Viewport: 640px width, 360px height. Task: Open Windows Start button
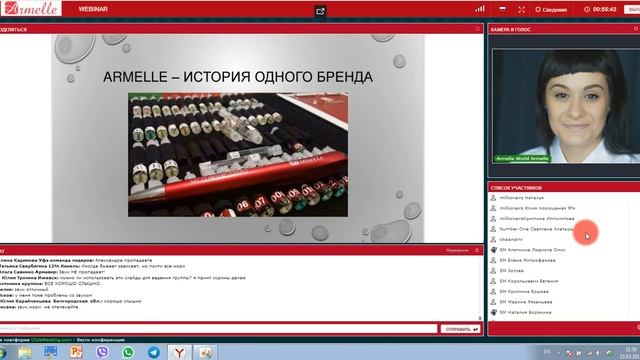point(2,352)
